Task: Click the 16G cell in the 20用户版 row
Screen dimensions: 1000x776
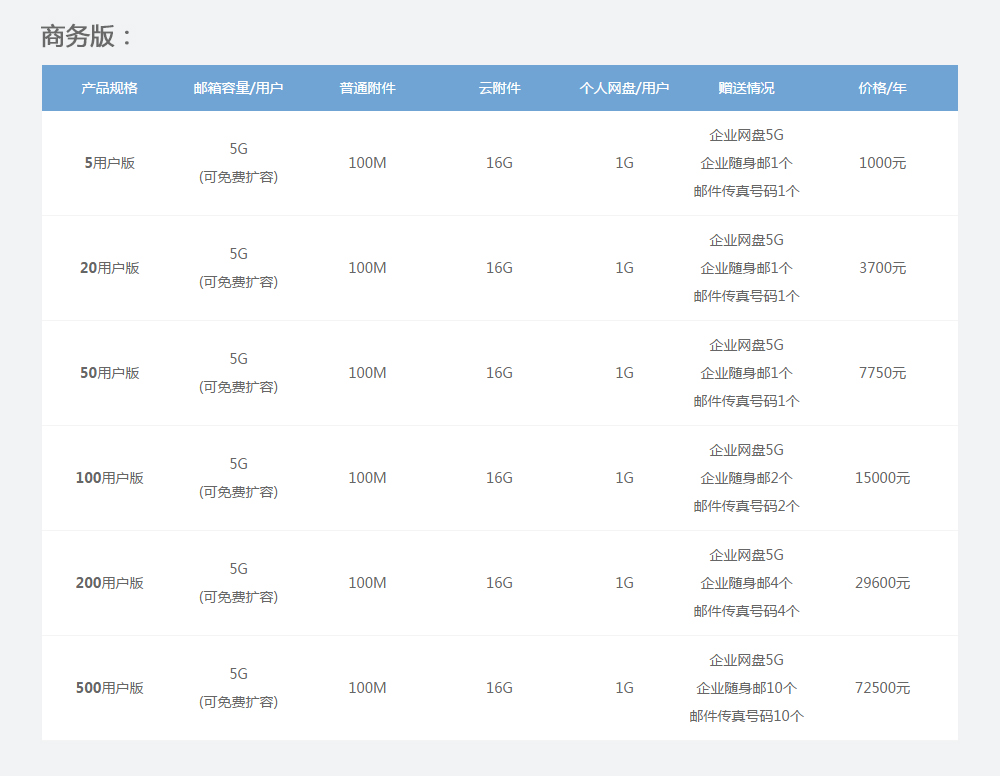Action: [499, 268]
